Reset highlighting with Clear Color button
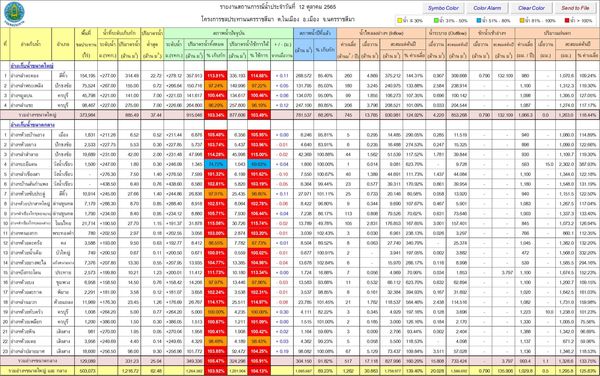The height and width of the screenshot is (376, 600). [x=531, y=8]
